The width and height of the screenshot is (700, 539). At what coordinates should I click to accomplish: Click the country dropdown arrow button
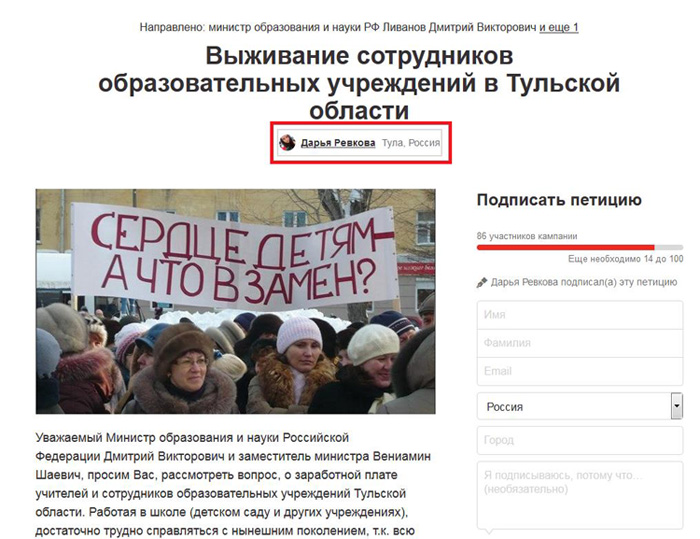pyautogui.click(x=677, y=406)
